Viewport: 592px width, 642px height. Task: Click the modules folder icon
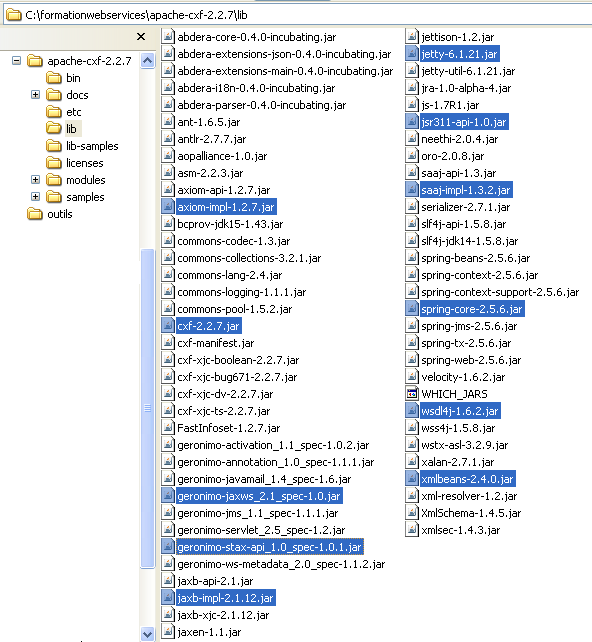[x=54, y=180]
